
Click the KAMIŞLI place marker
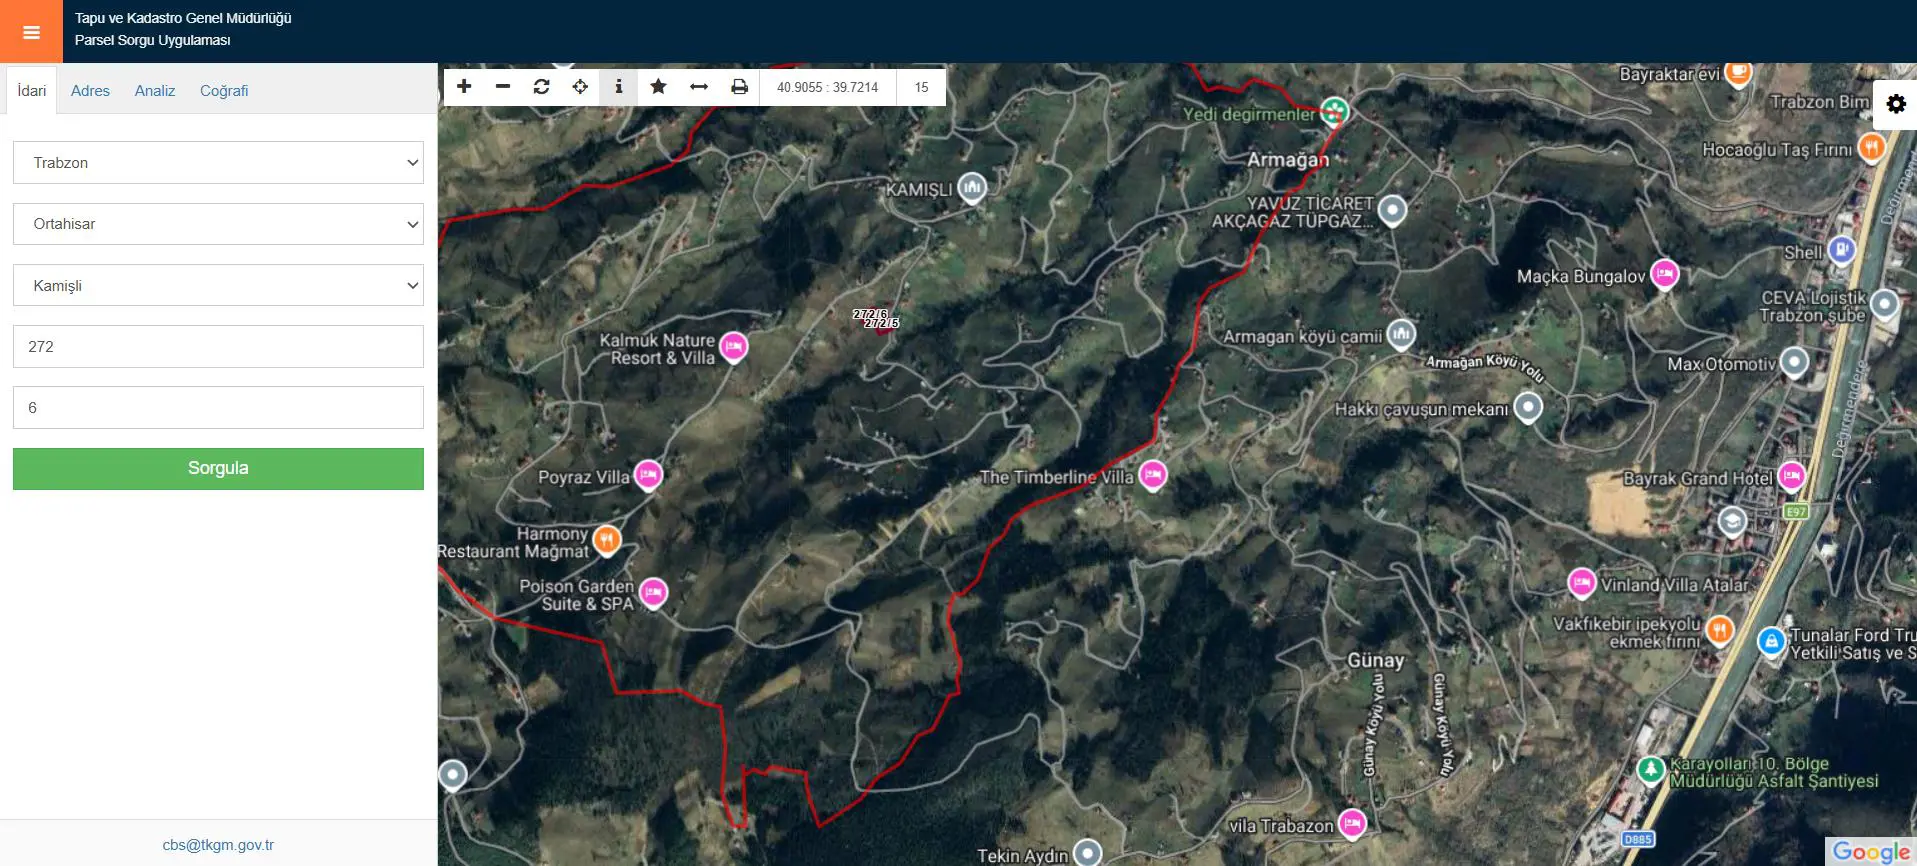click(972, 187)
